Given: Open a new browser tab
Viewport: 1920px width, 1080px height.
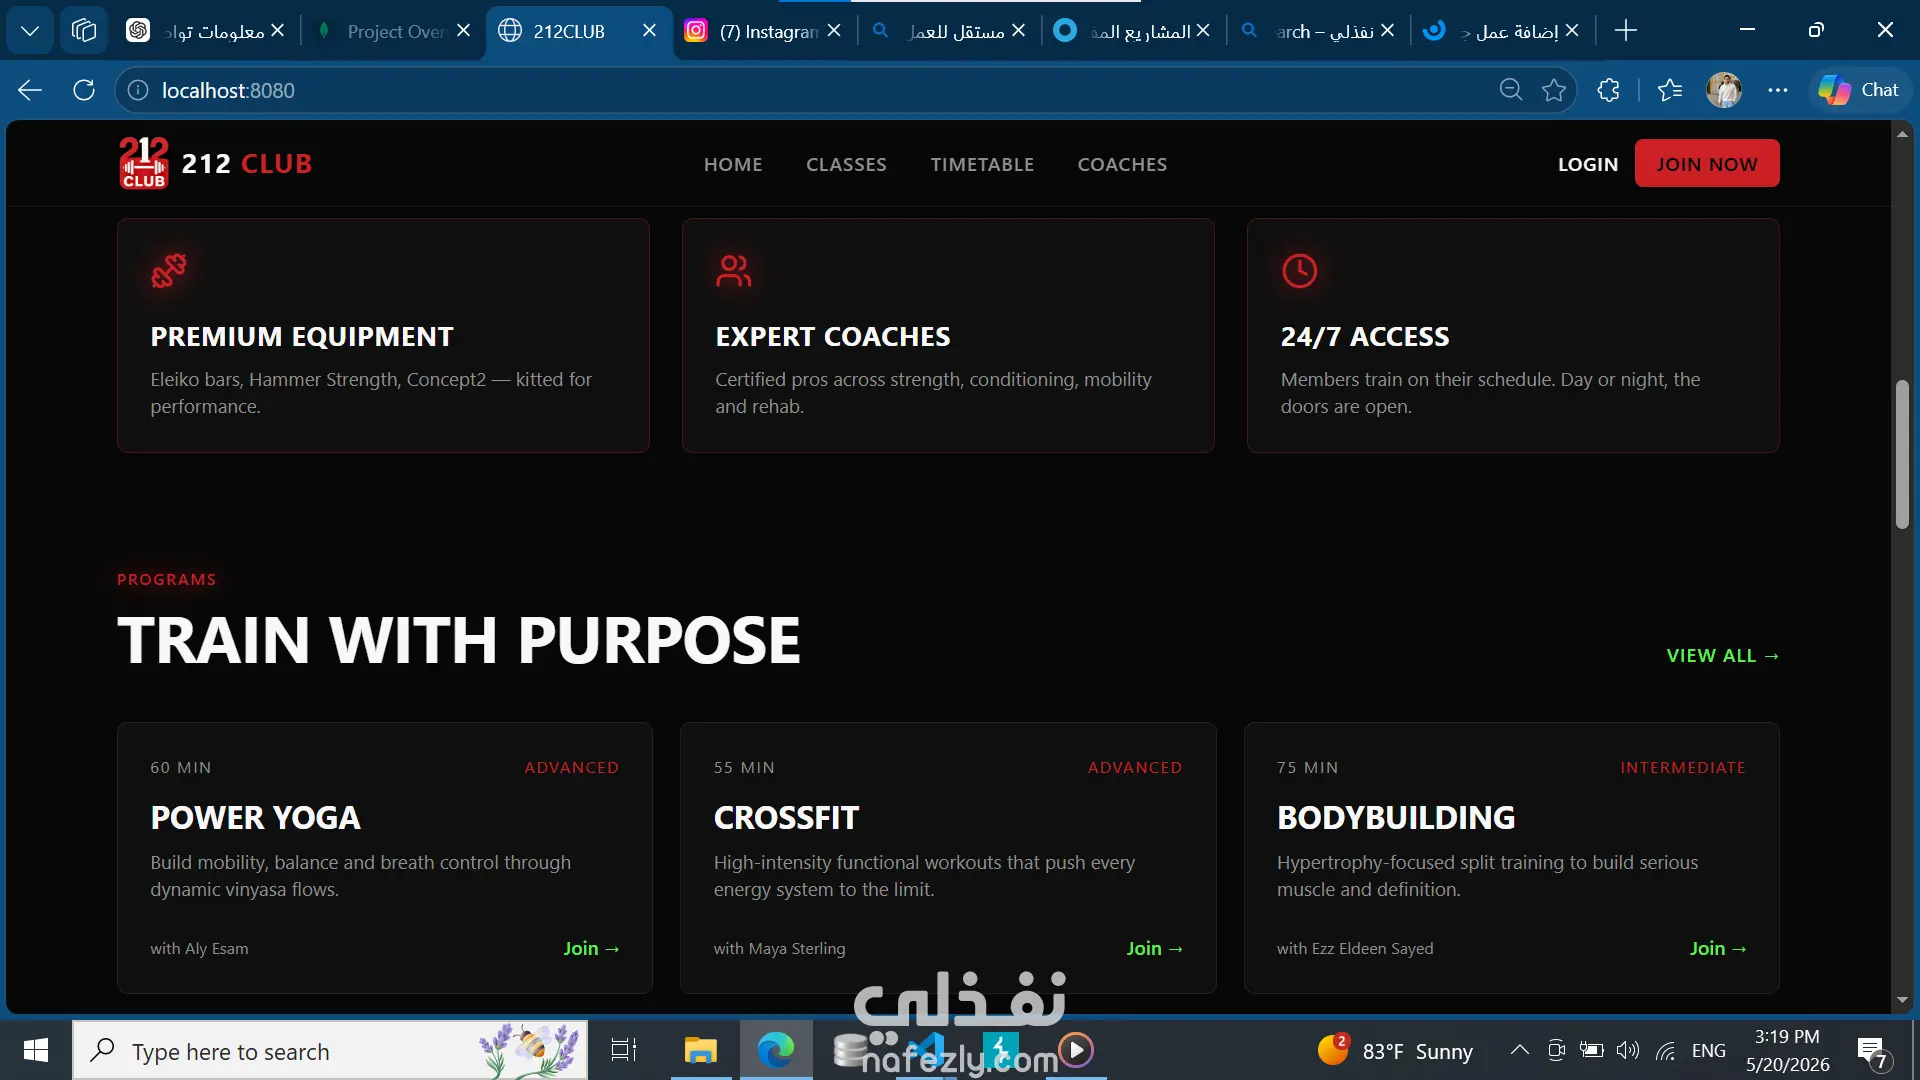Looking at the screenshot, I should [1626, 31].
